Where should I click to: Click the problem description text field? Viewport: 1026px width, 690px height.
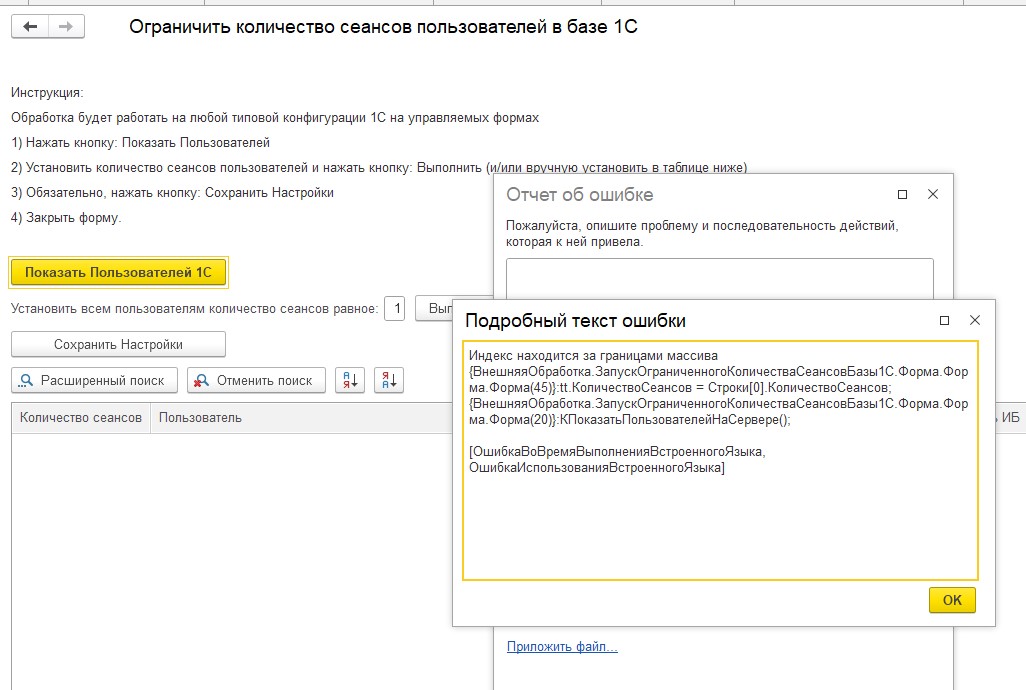tap(720, 279)
